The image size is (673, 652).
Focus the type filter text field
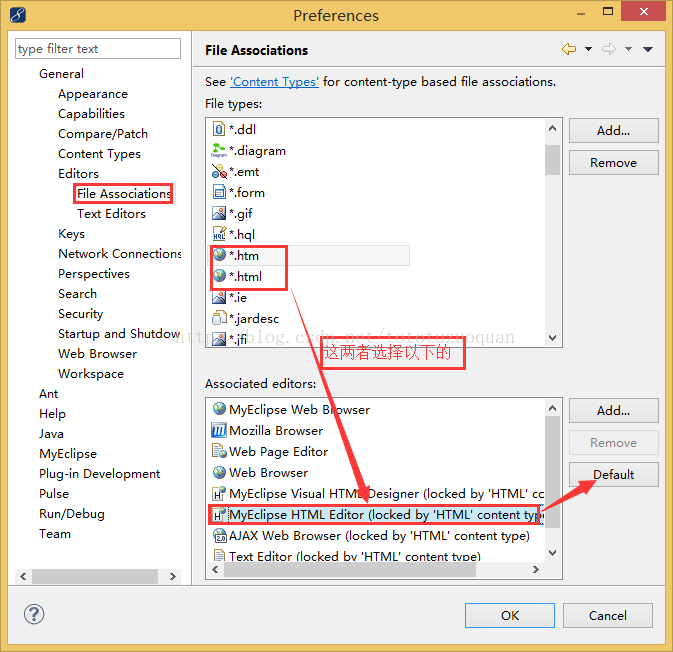(98, 49)
